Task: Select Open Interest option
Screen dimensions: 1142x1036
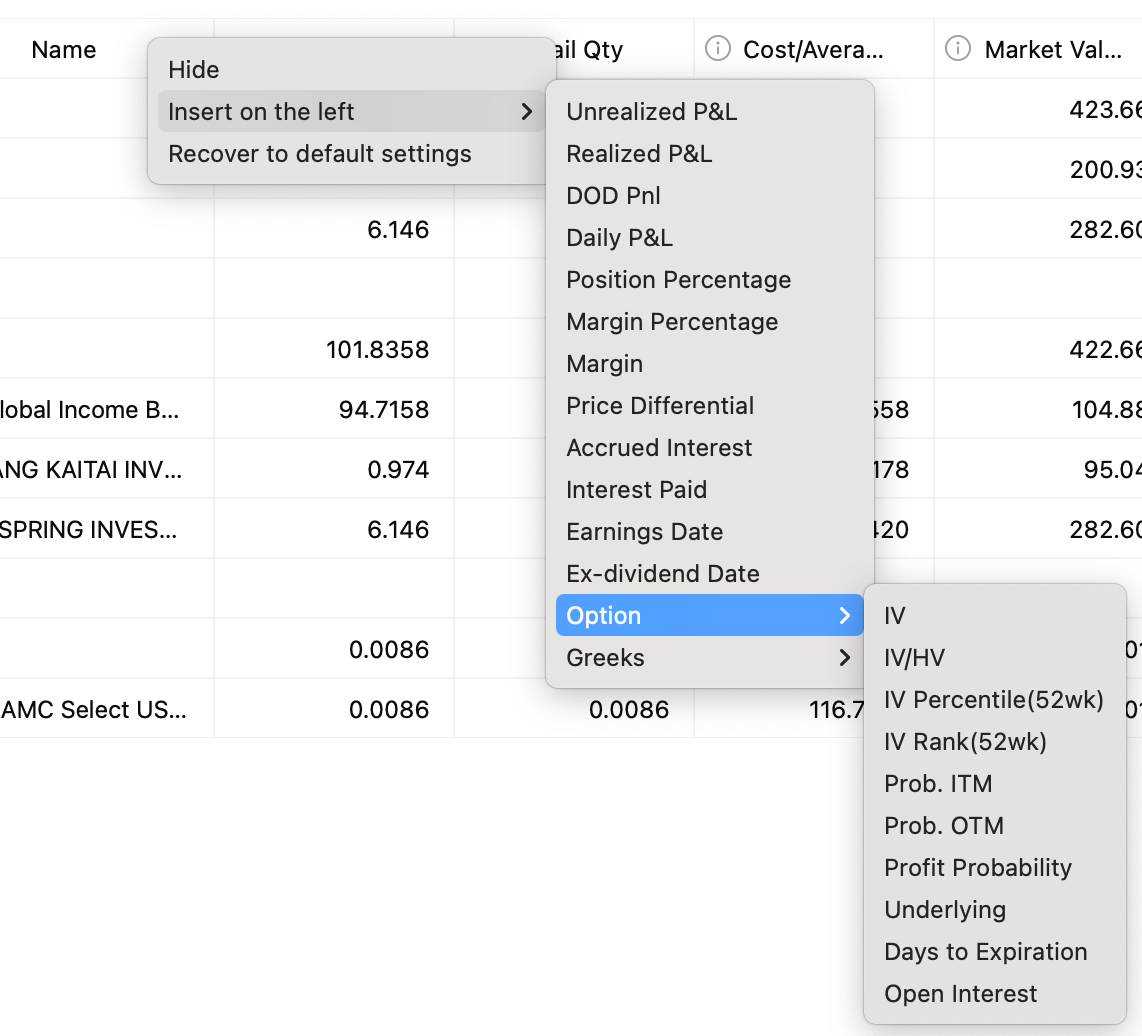Action: [x=960, y=994]
